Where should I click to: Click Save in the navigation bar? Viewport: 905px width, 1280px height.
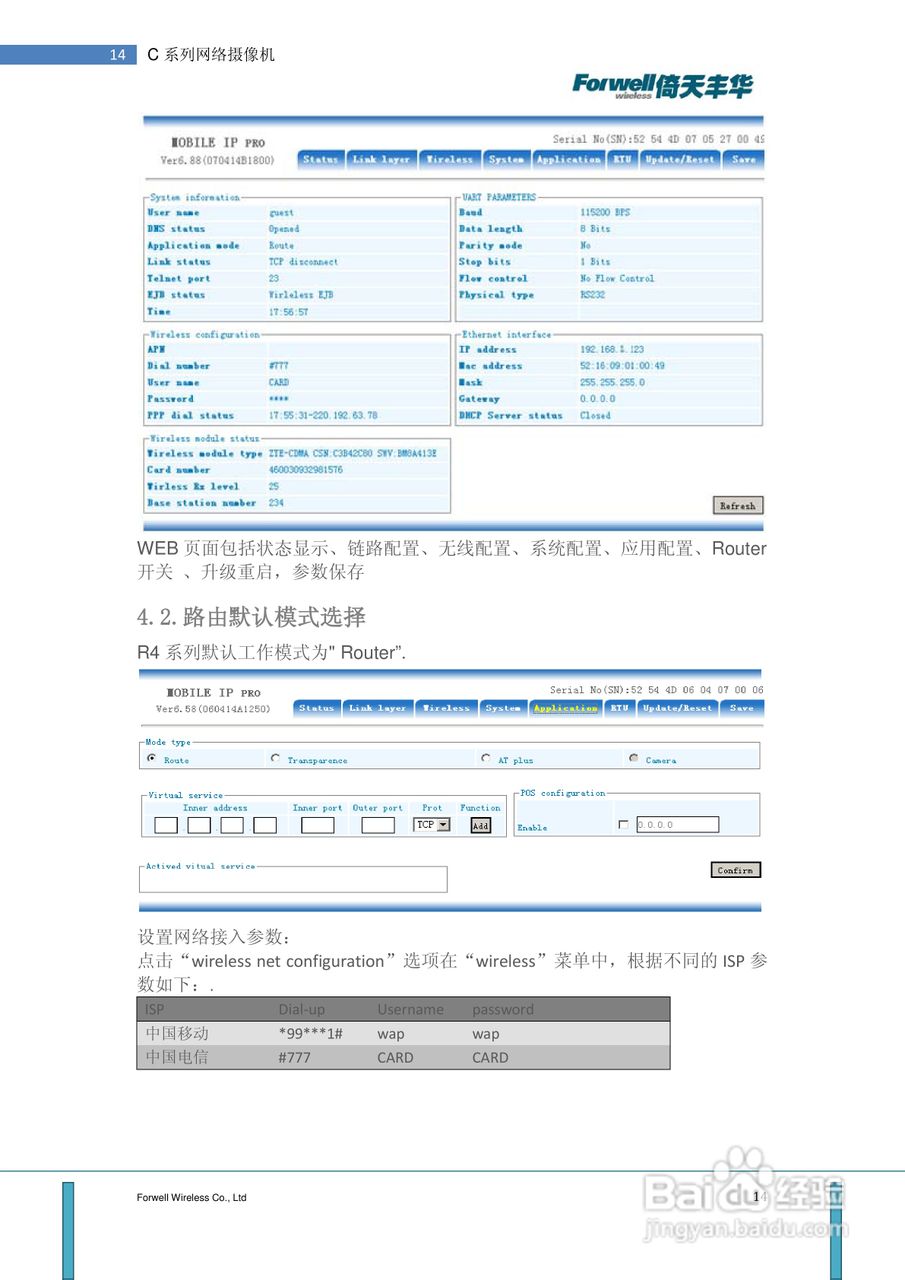[x=738, y=708]
